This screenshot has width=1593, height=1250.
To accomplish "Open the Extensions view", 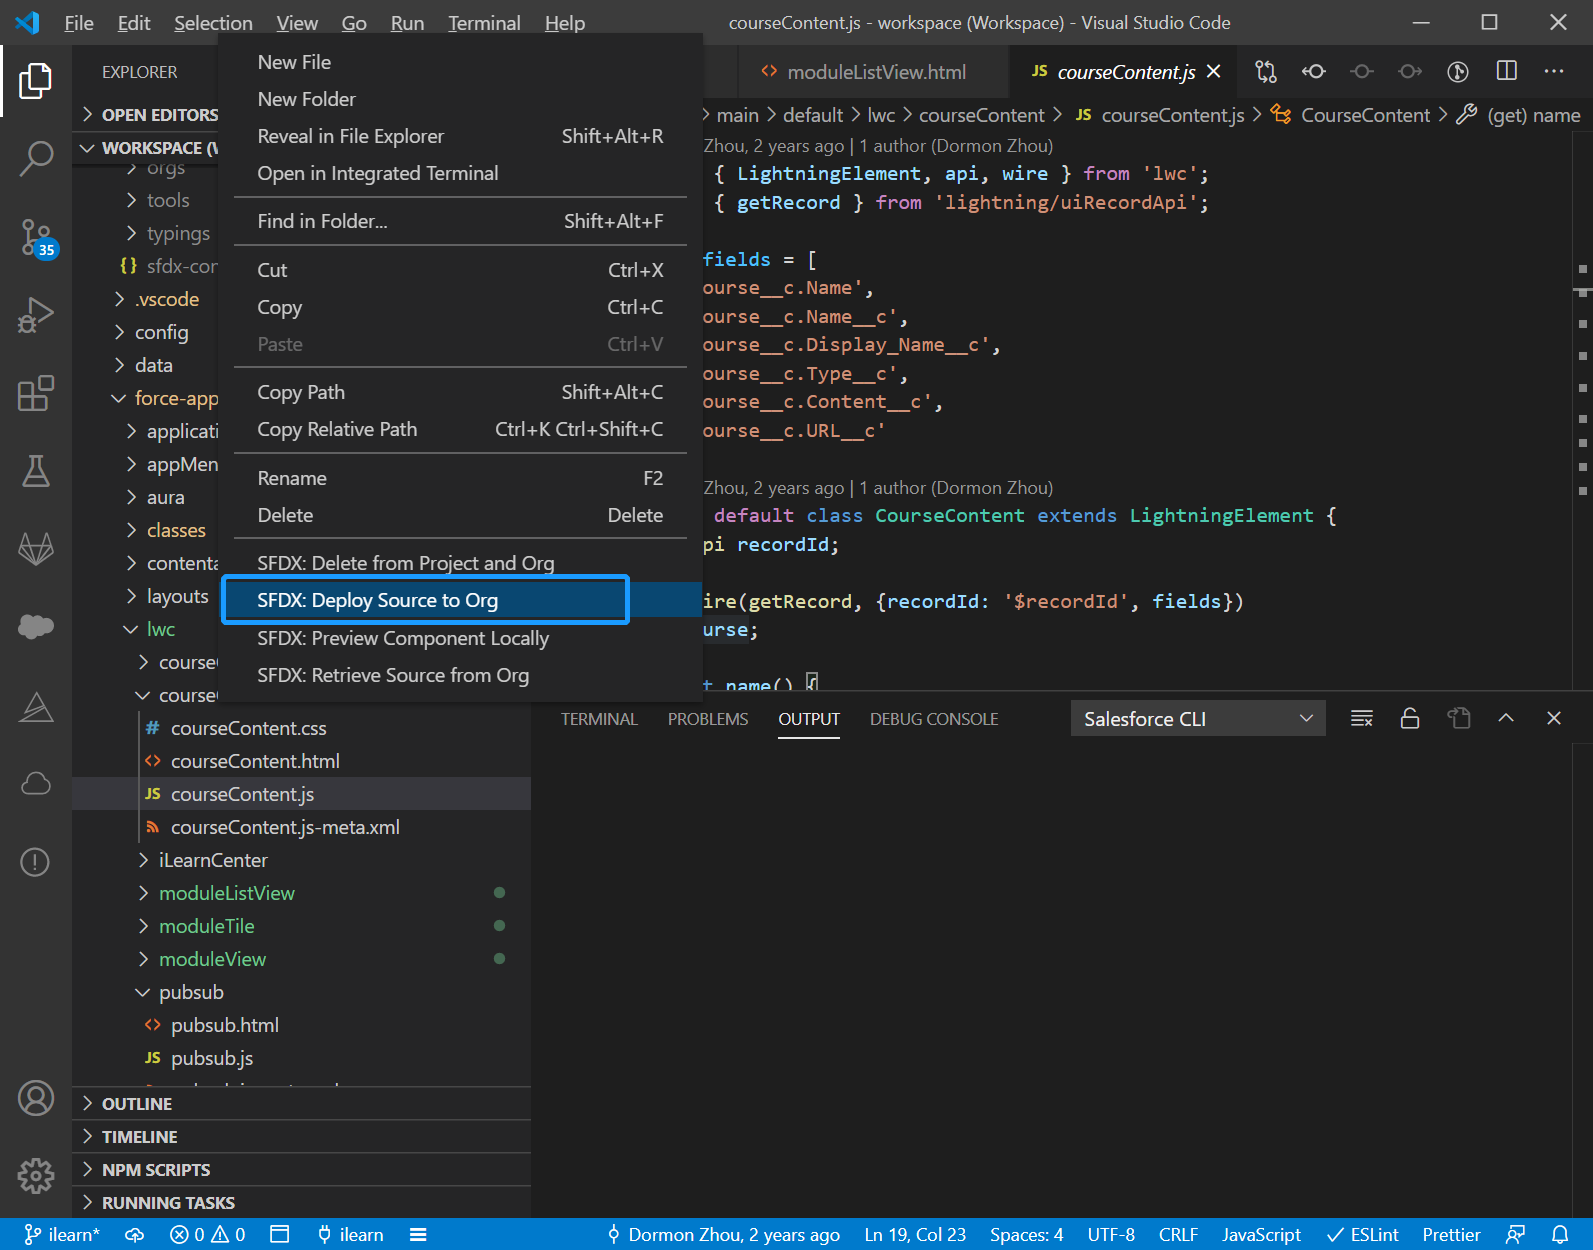I will [x=36, y=393].
